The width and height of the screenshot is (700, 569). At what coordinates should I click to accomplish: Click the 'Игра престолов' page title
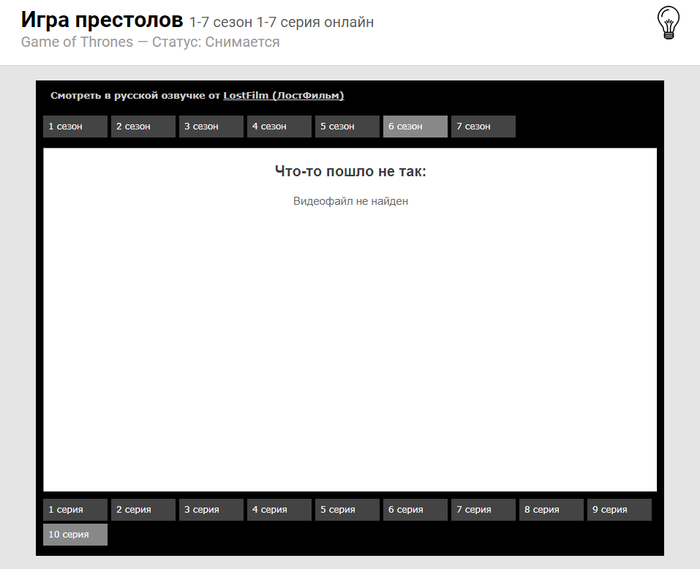102,20
